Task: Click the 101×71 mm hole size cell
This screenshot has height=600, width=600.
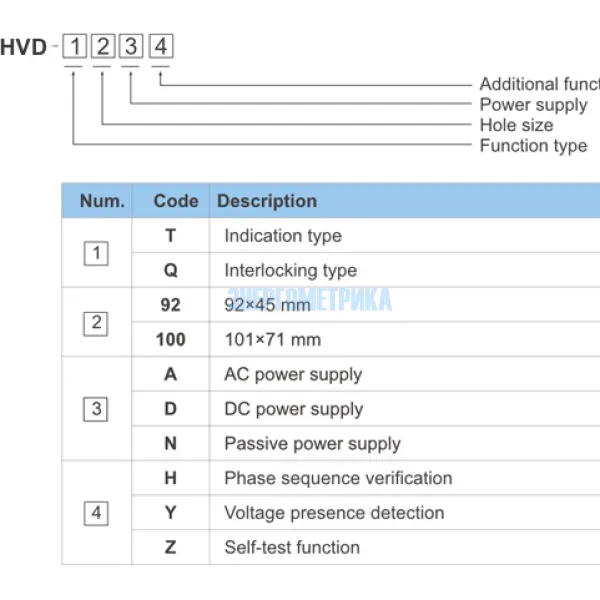Action: pos(272,339)
